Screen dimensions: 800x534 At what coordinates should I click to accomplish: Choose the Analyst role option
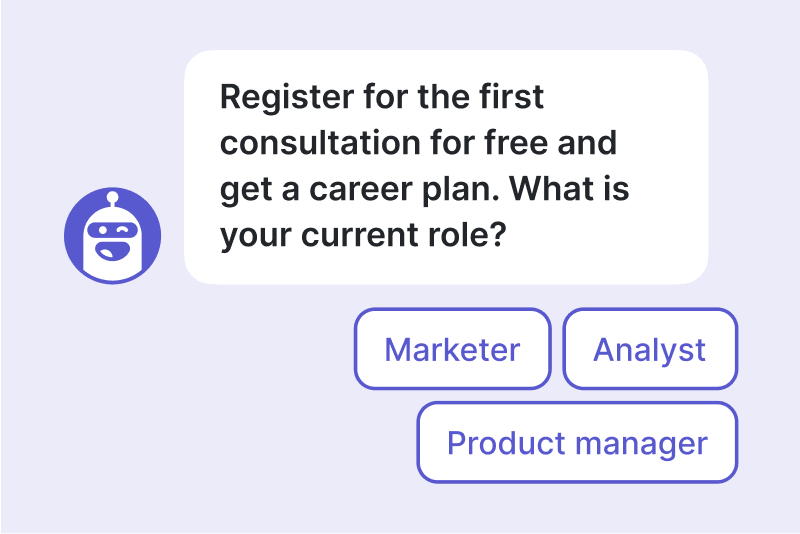tap(650, 349)
